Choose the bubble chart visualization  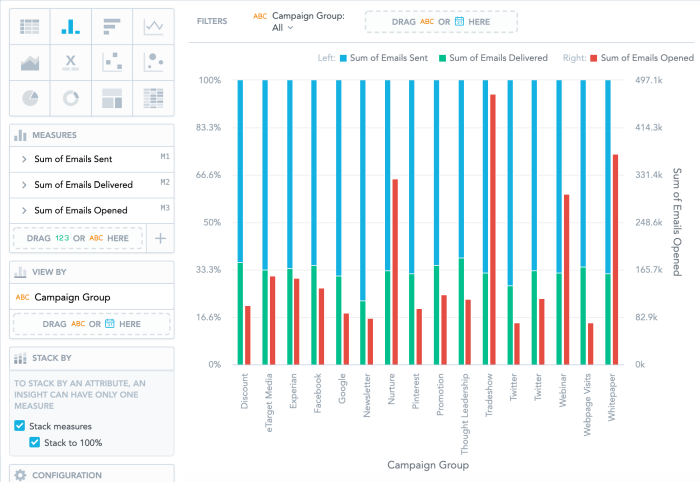(153, 62)
